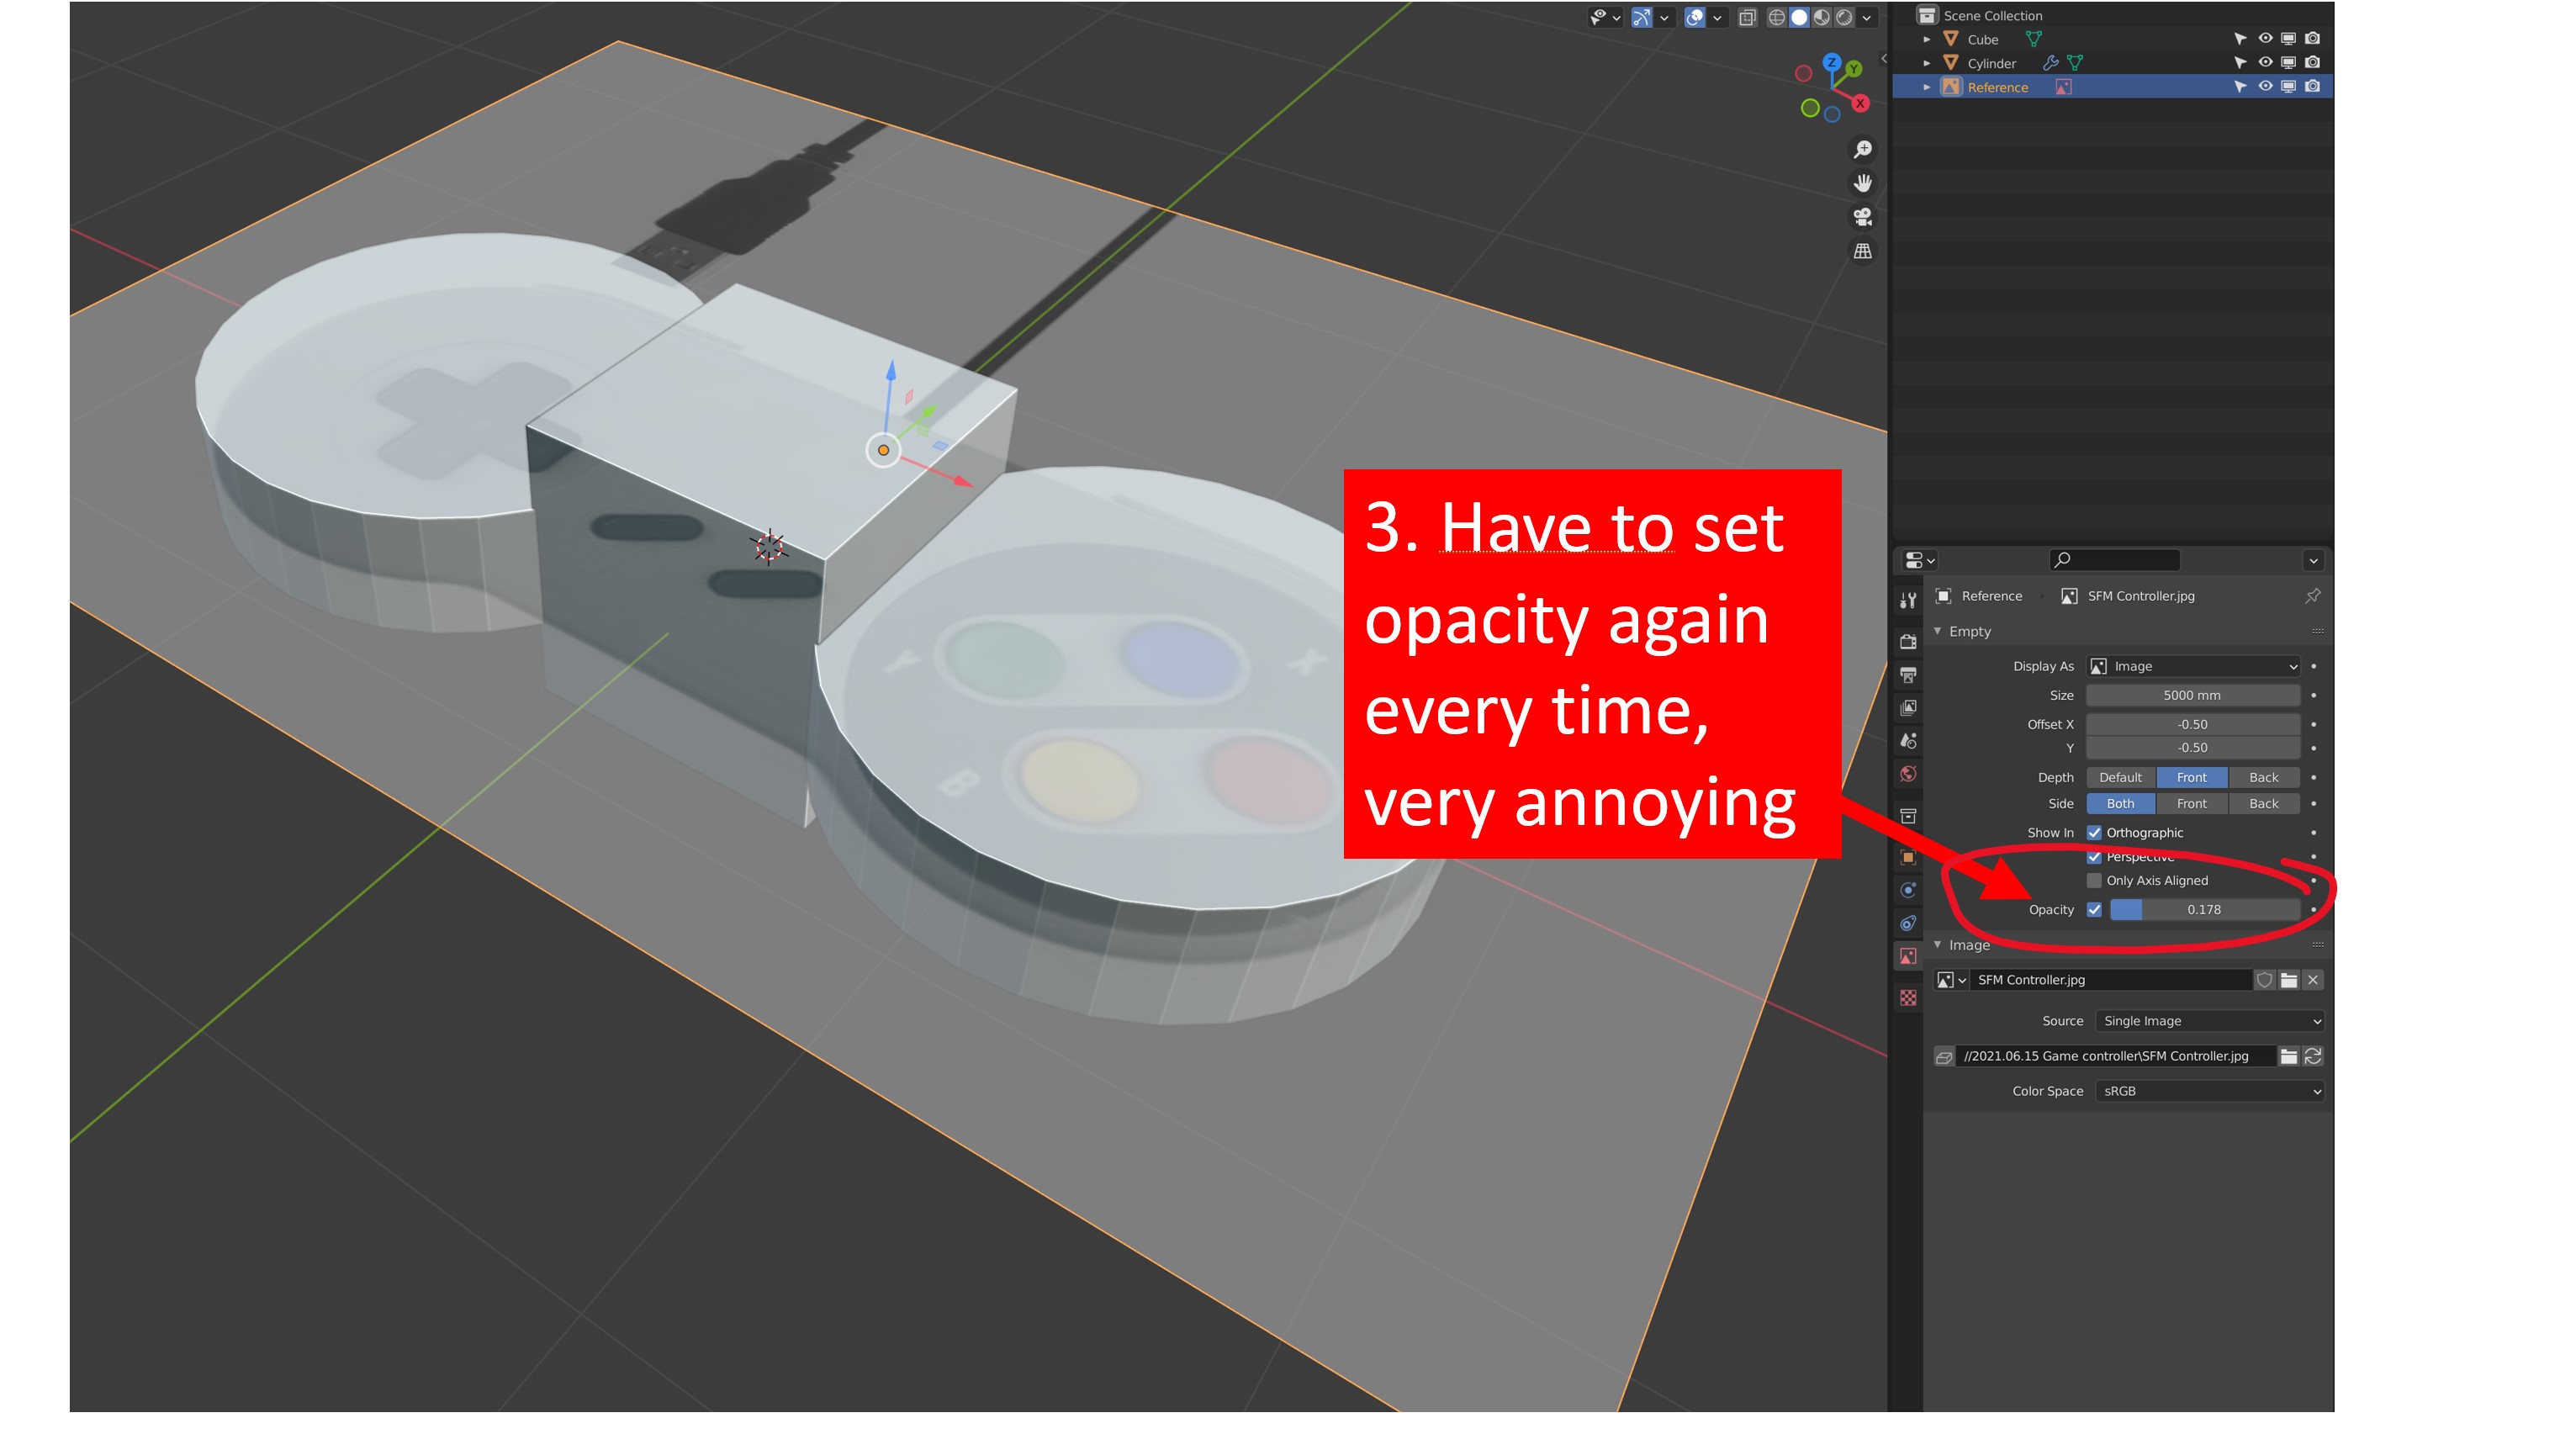Disable the Orthographic checkbox under Show In

tap(2095, 832)
